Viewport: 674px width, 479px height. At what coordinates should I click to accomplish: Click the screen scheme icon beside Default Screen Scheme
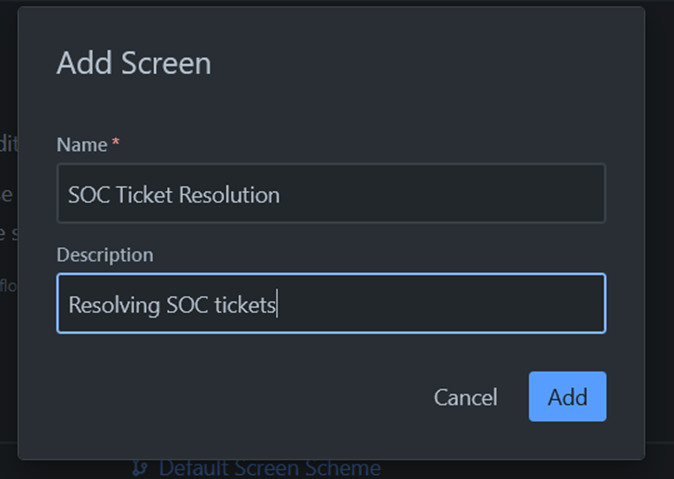coord(140,467)
